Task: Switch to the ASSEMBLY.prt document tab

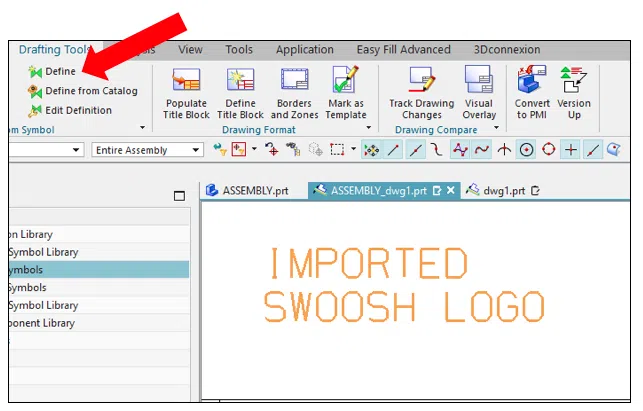Action: point(248,191)
